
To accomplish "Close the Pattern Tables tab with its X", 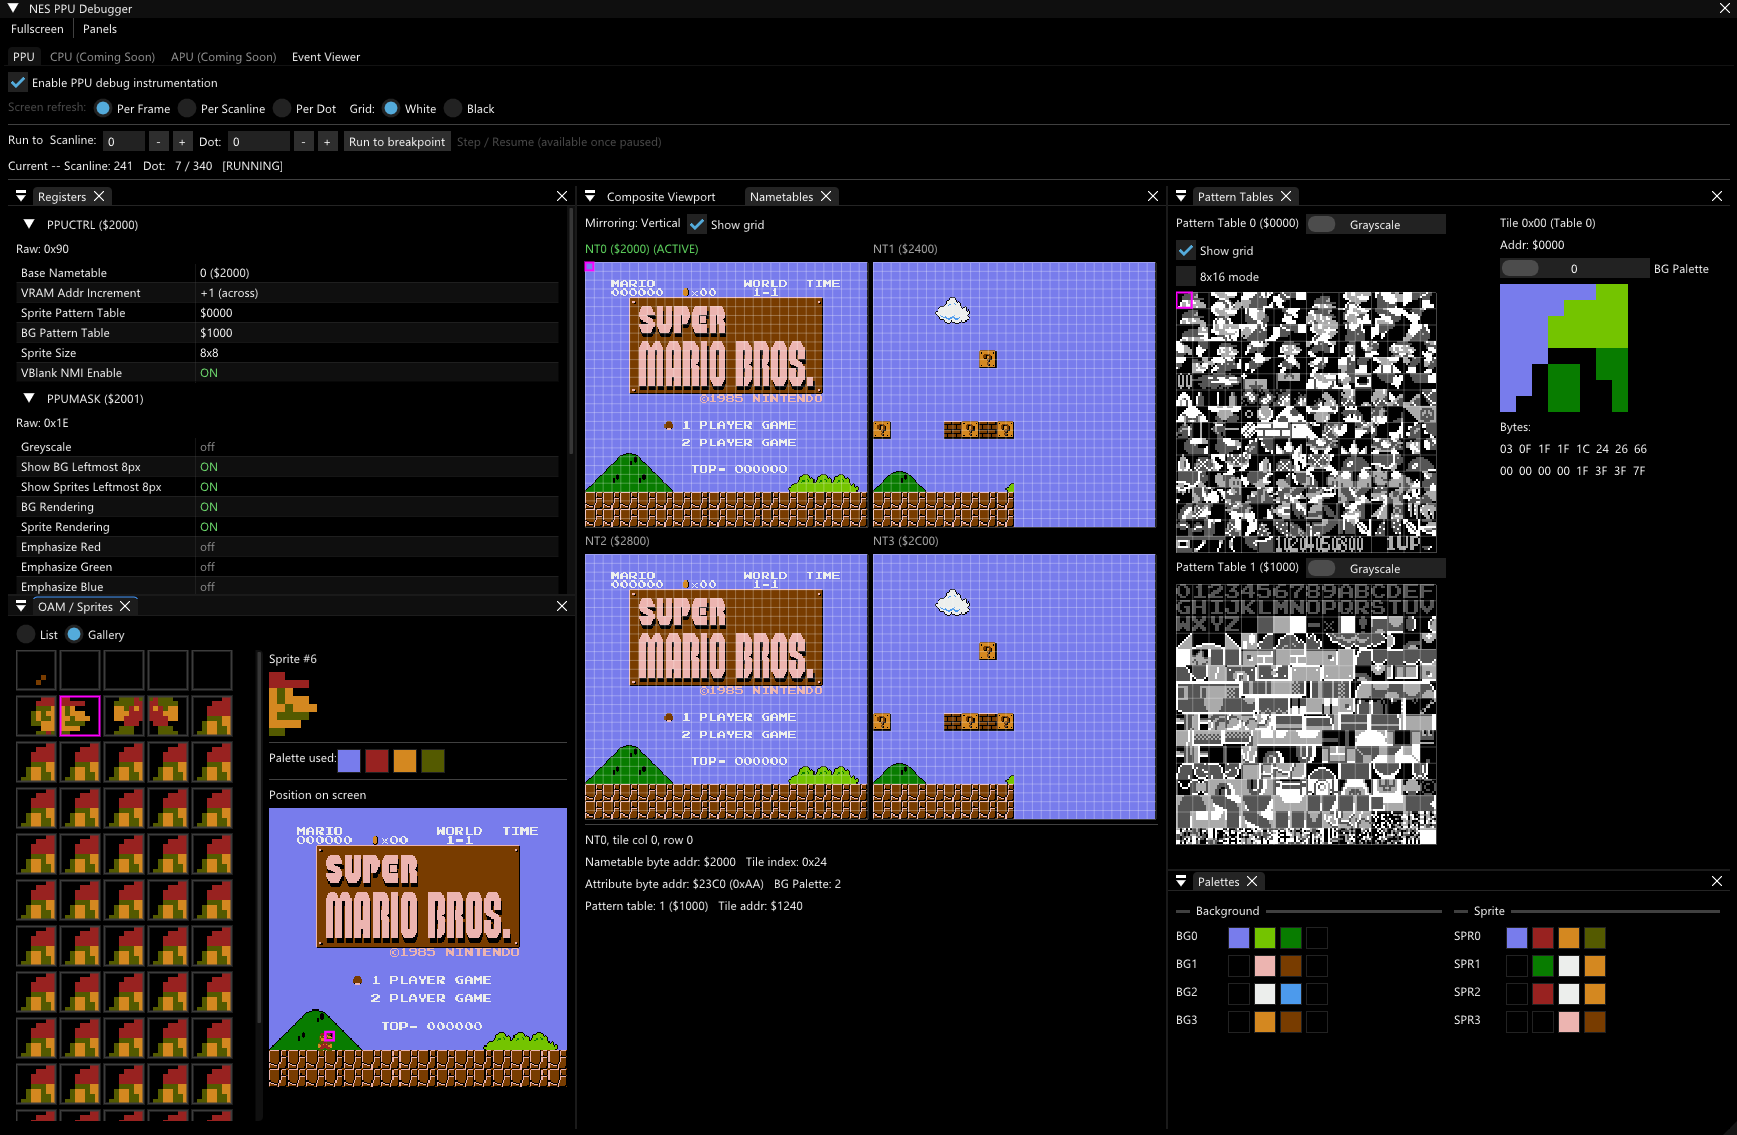I will pos(1286,197).
